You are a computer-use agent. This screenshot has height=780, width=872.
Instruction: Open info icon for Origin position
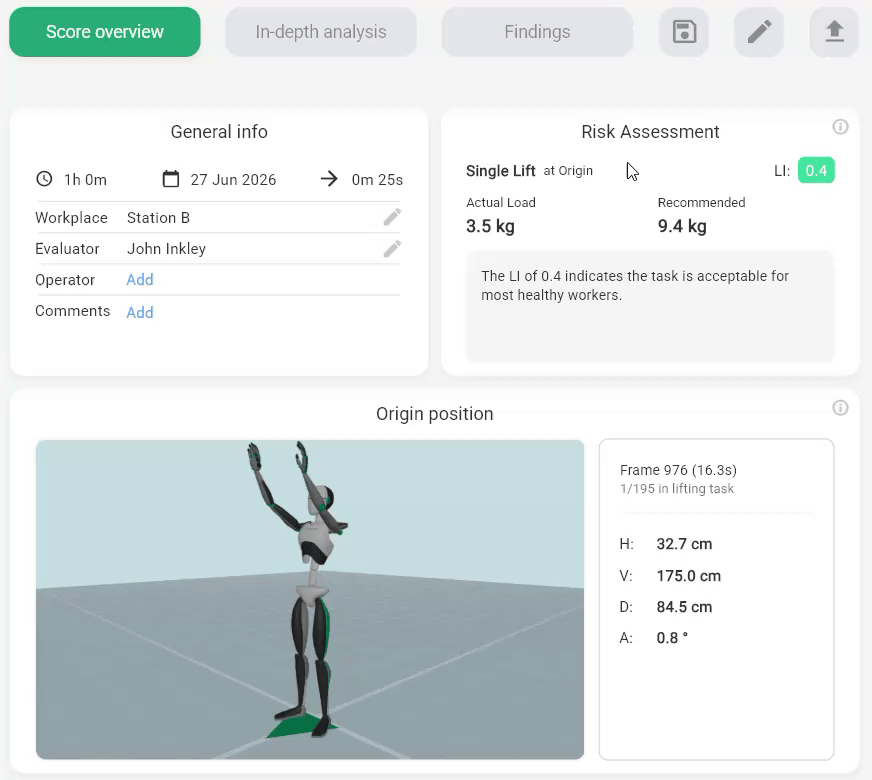click(x=840, y=408)
